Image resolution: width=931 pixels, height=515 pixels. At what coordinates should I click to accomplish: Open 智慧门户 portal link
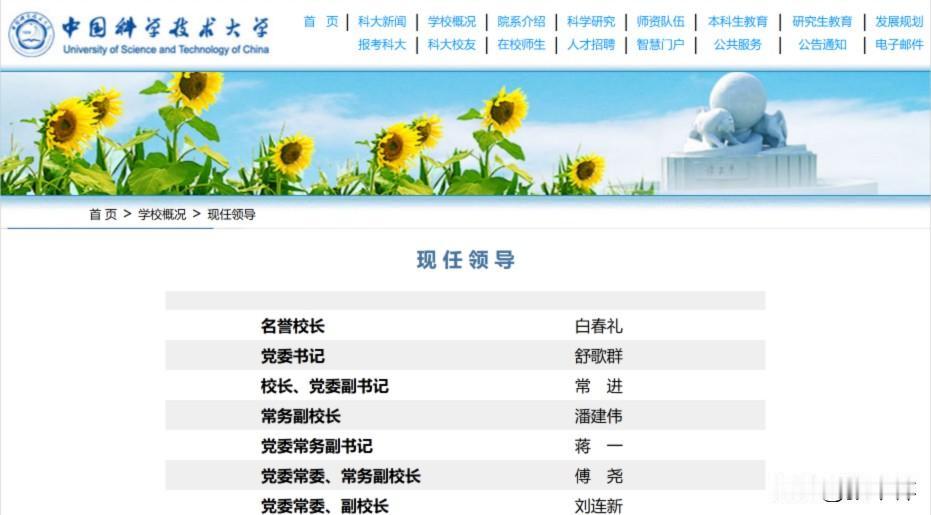[x=661, y=45]
